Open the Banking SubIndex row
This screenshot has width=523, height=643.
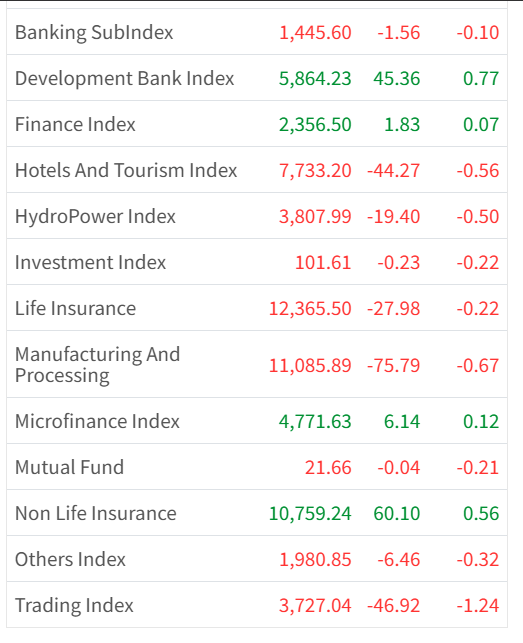coord(257,32)
